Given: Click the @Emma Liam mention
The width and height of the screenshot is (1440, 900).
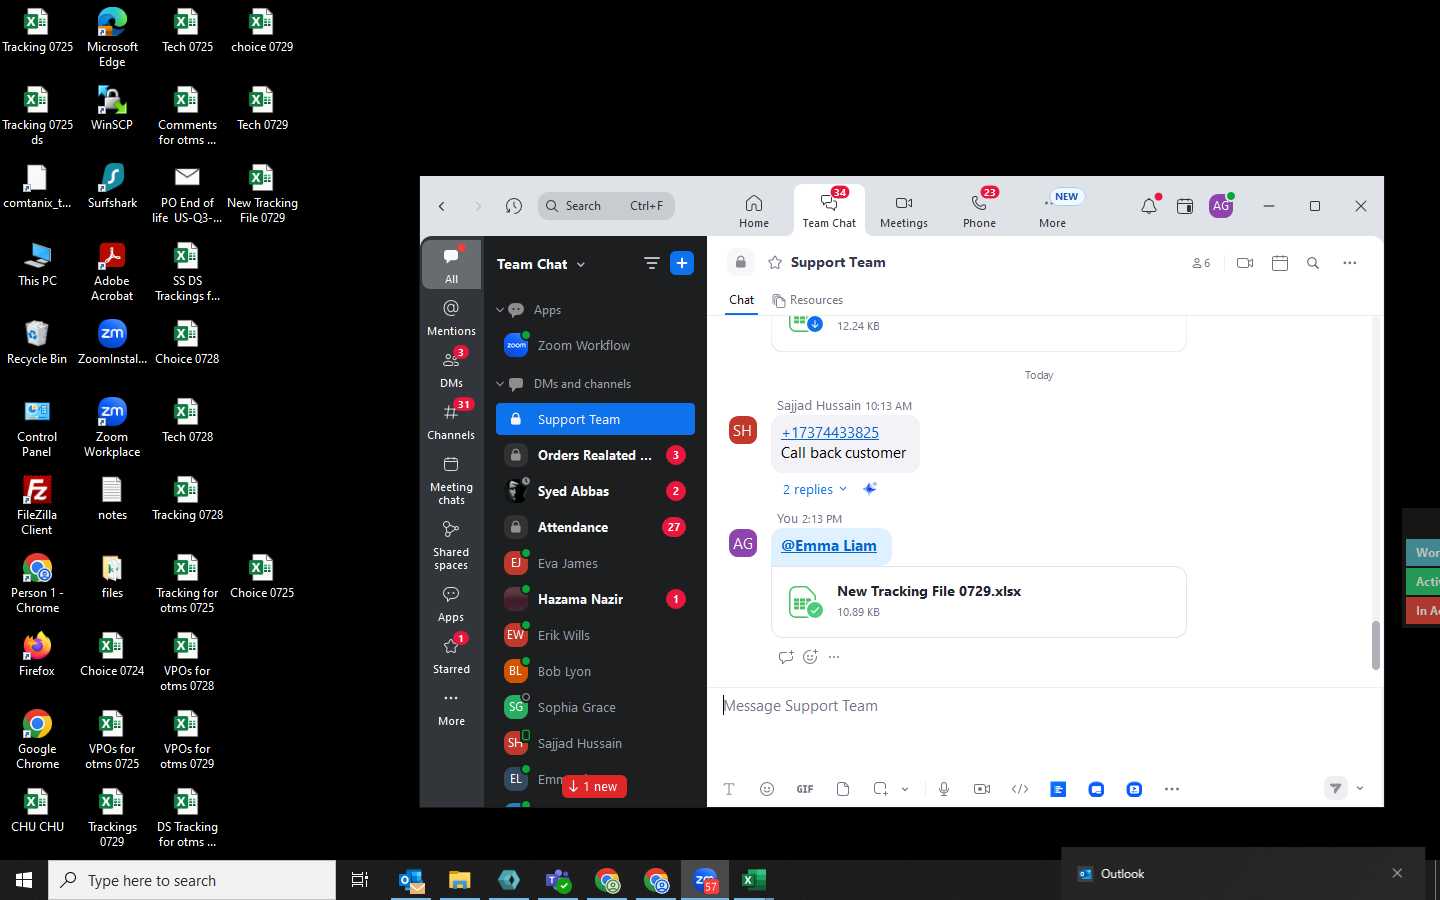Looking at the screenshot, I should [x=829, y=546].
